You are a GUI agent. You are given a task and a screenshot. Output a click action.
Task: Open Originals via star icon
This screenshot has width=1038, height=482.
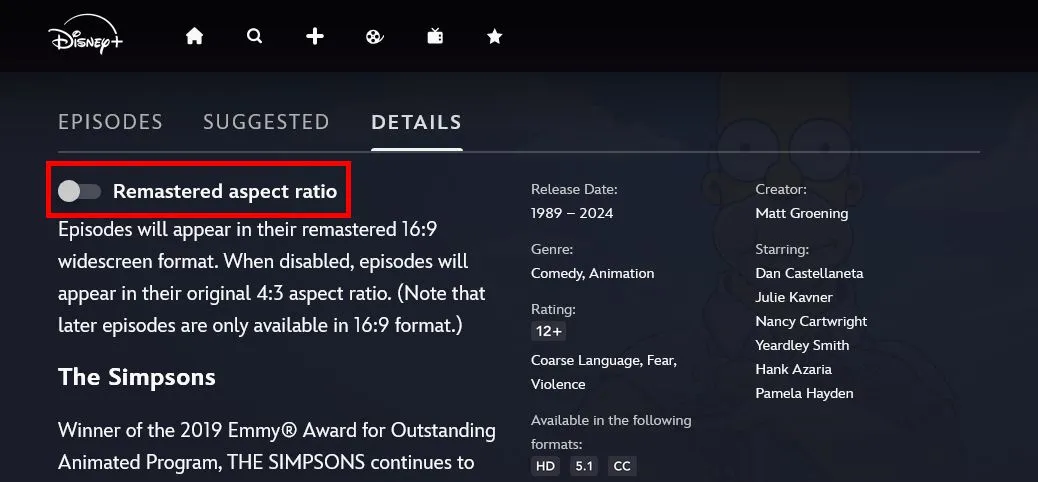(x=495, y=36)
